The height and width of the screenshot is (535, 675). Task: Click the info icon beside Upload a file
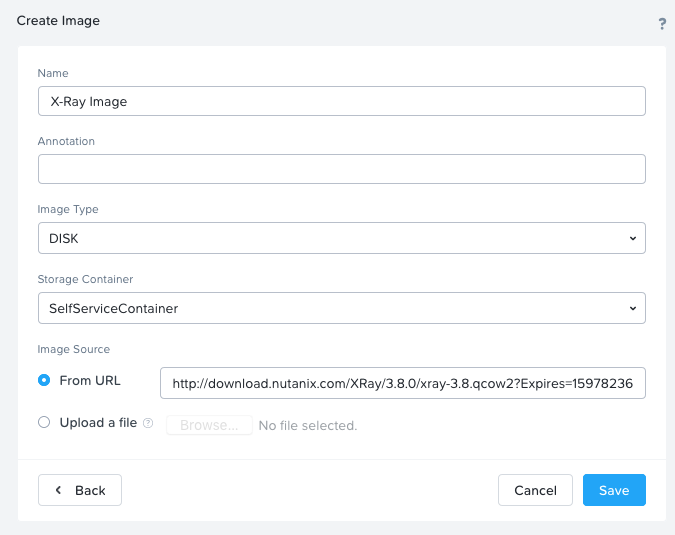pos(148,423)
